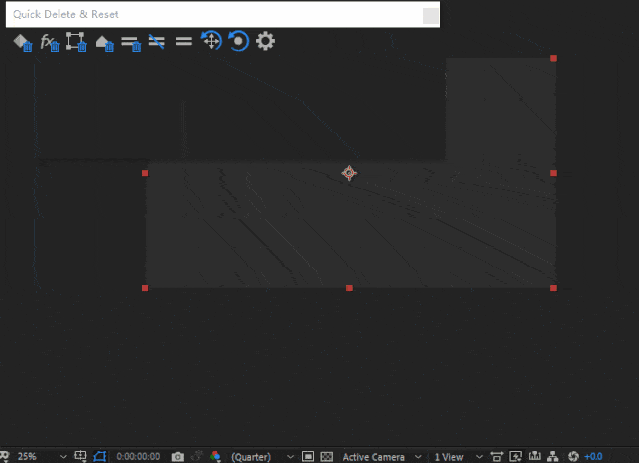Viewport: 639px width, 463px height.
Task: Click the delete masks icon
Action: click(76, 42)
